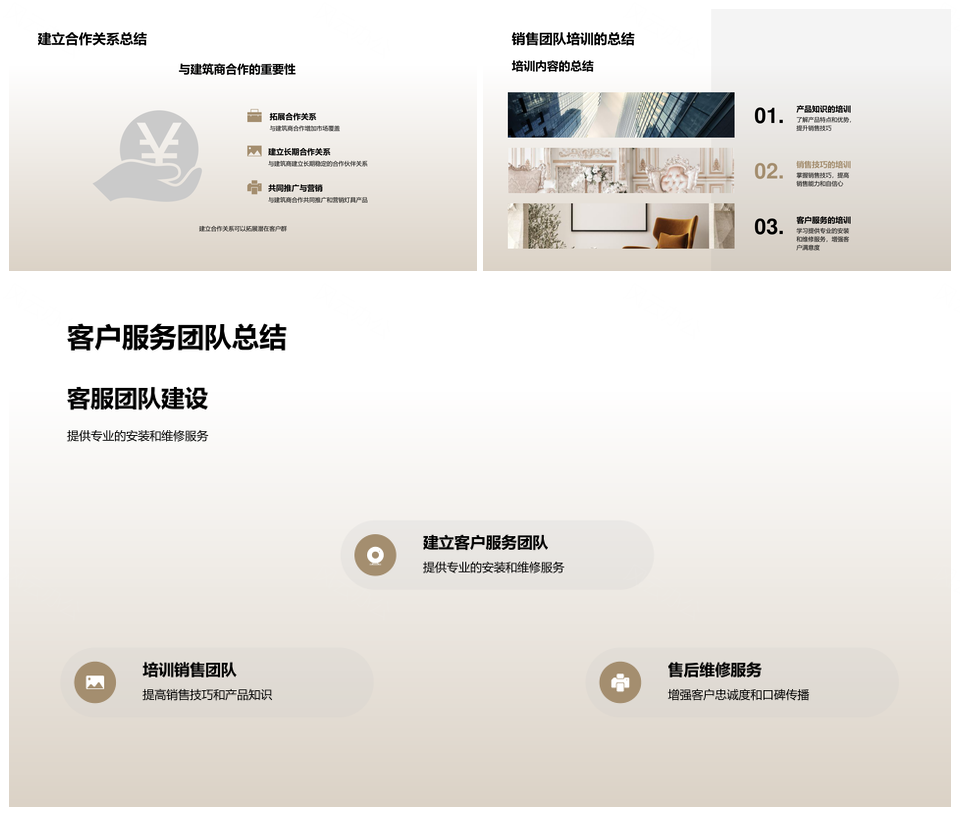Select the 客户服务团队总结 slide title
Viewport: 960px width, 816px height.
(x=176, y=338)
